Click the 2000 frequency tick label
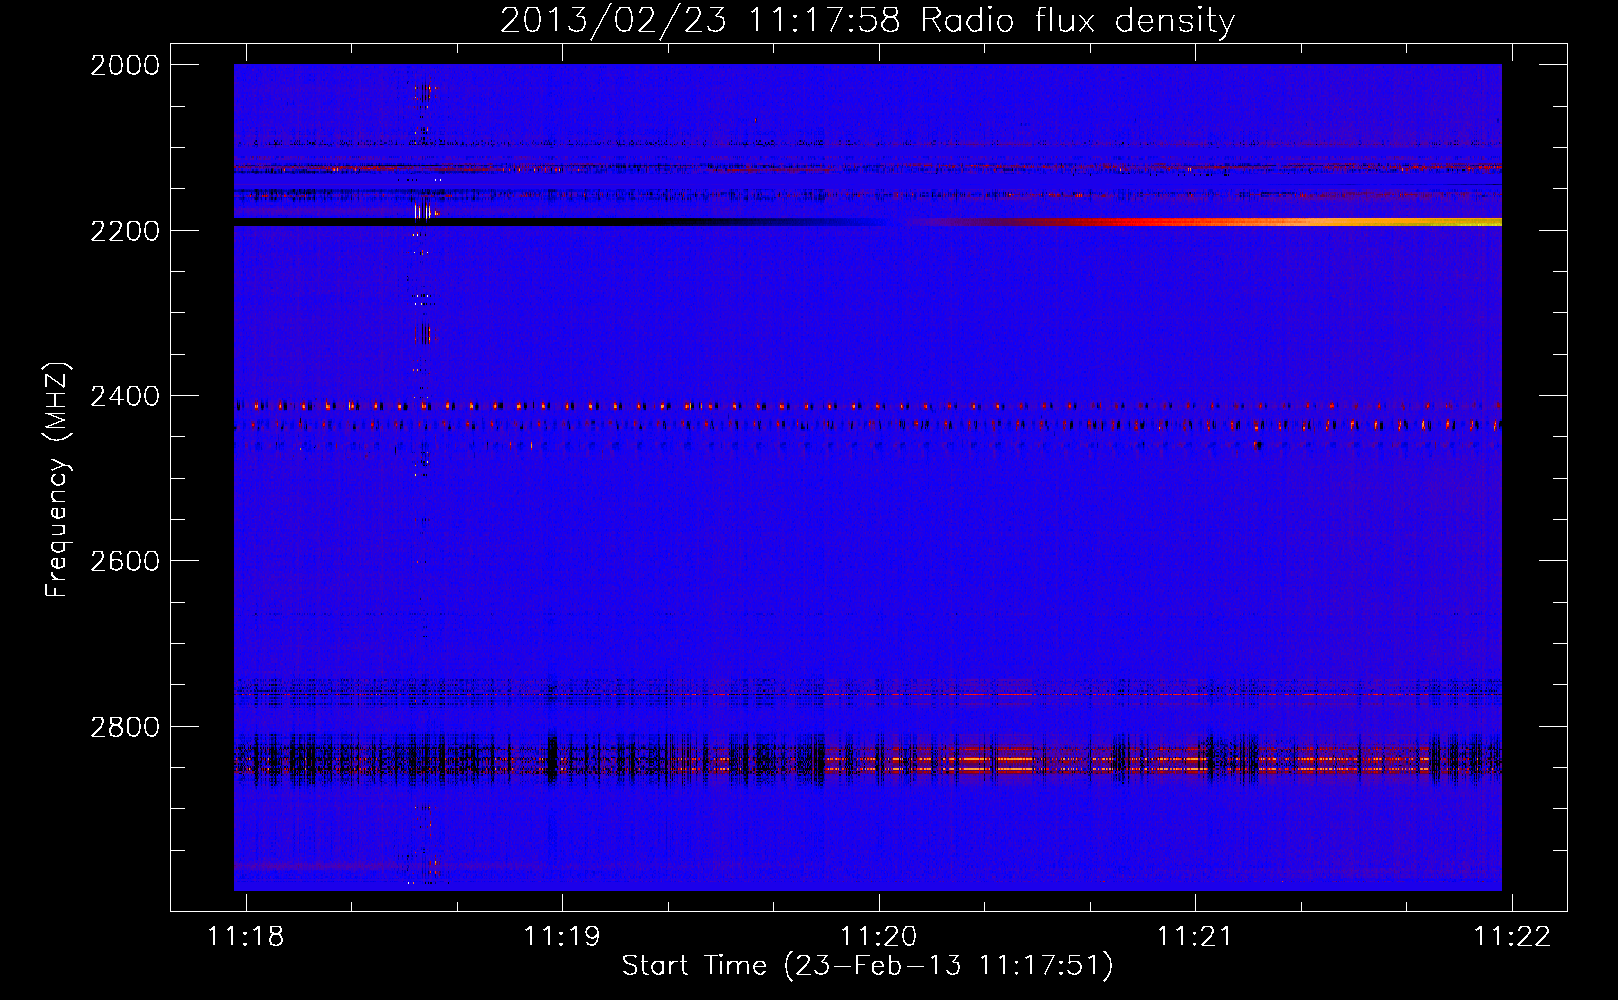 click(125, 65)
